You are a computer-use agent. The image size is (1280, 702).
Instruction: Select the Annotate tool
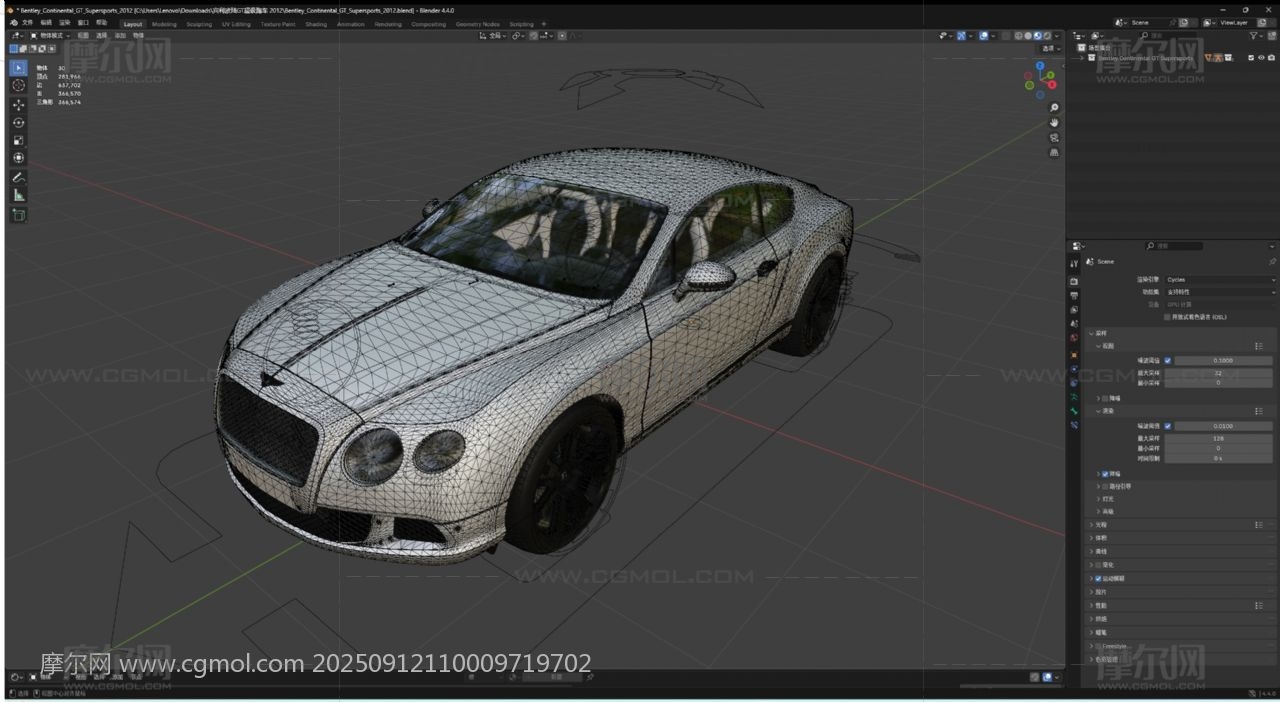pyautogui.click(x=18, y=178)
